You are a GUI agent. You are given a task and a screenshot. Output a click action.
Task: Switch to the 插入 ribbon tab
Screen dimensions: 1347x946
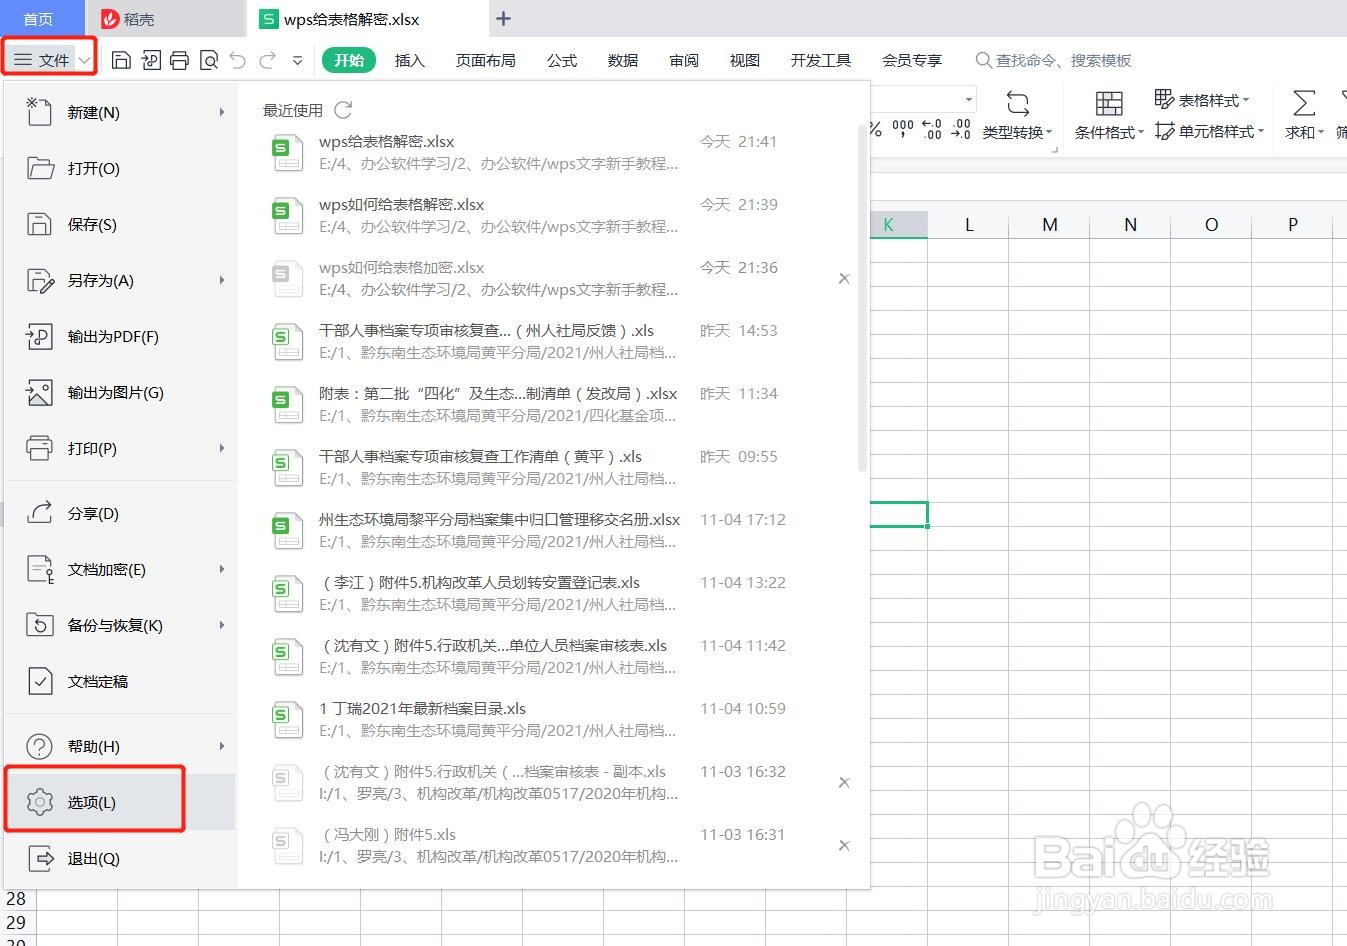coord(410,61)
